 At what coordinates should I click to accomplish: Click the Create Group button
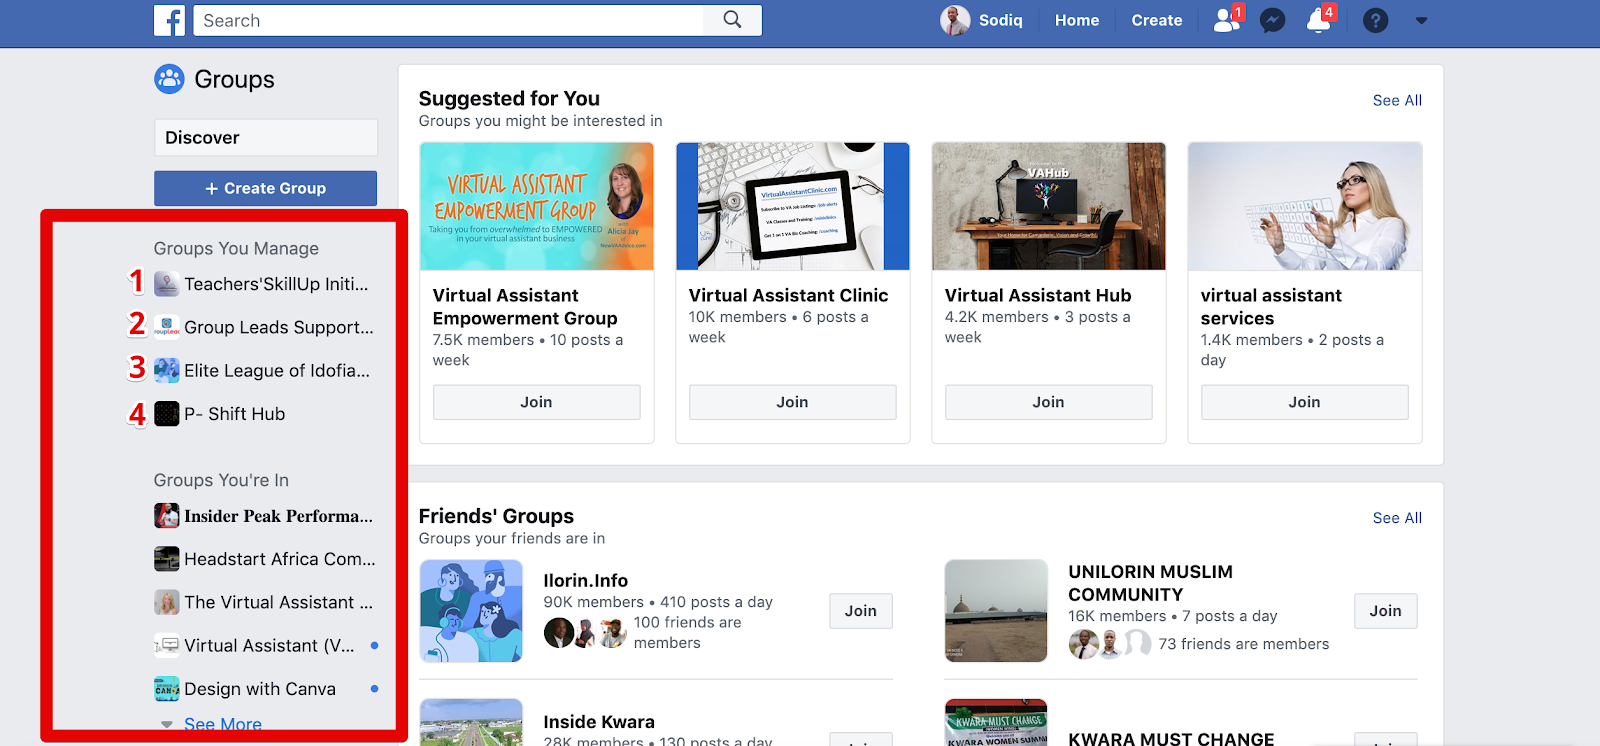[266, 188]
